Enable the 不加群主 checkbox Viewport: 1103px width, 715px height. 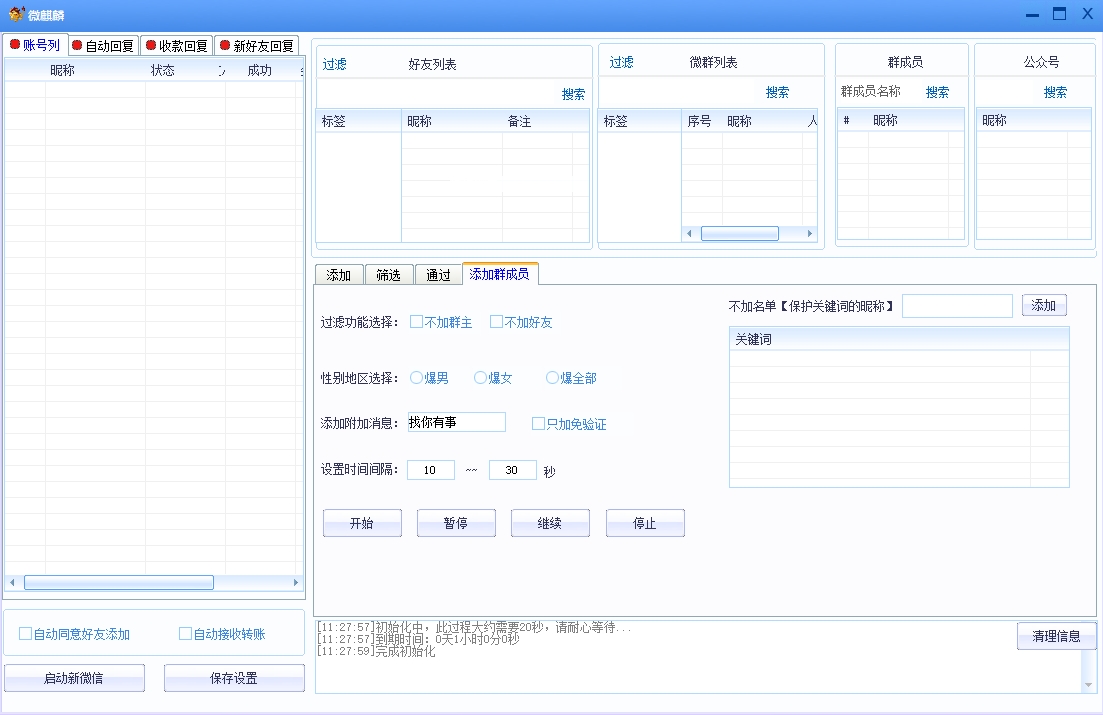[417, 322]
